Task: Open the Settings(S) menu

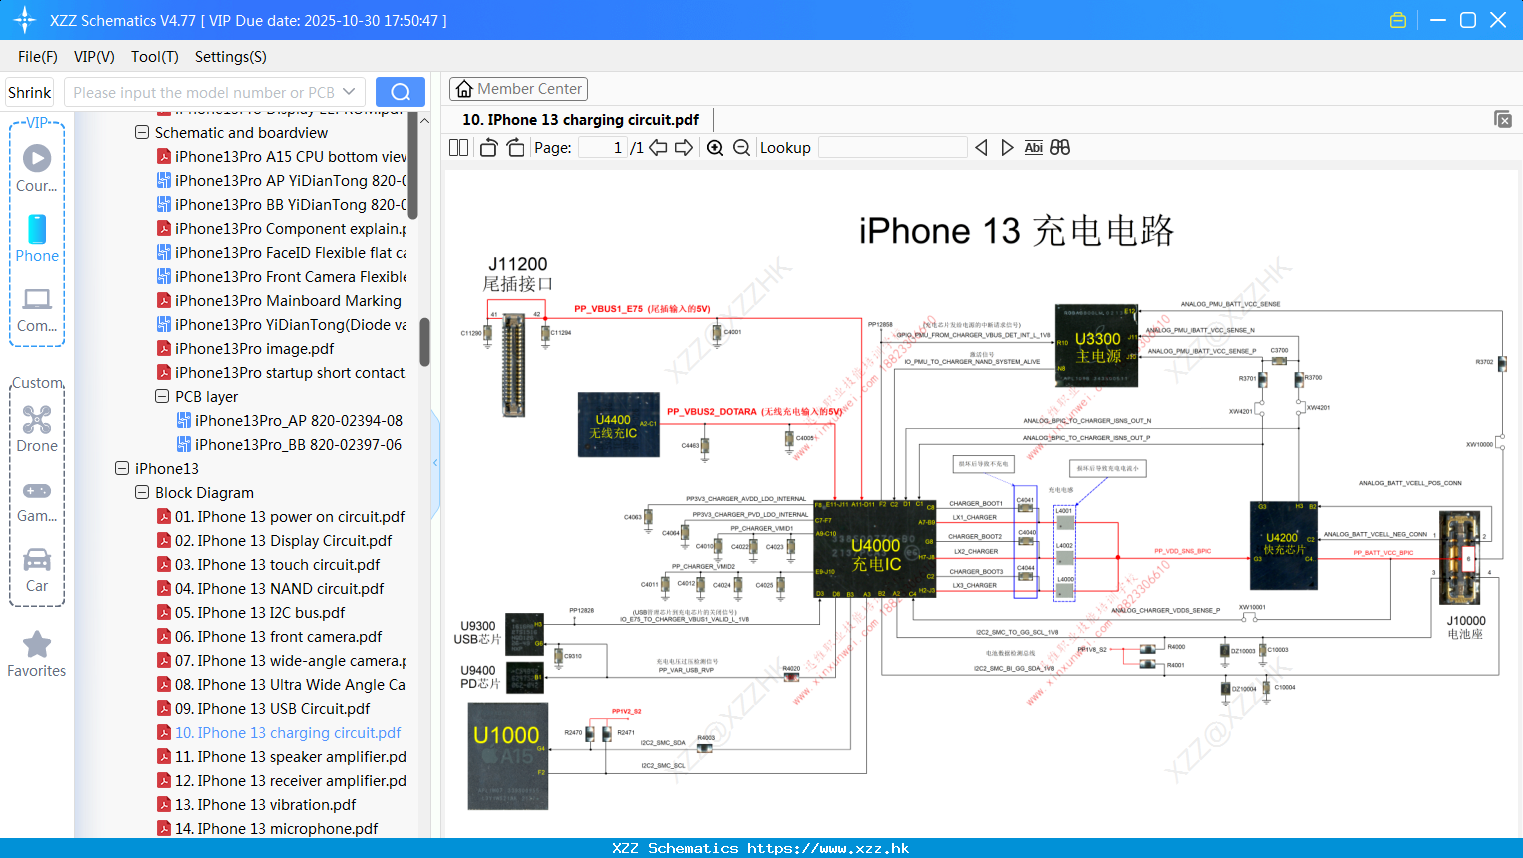Action: point(231,57)
